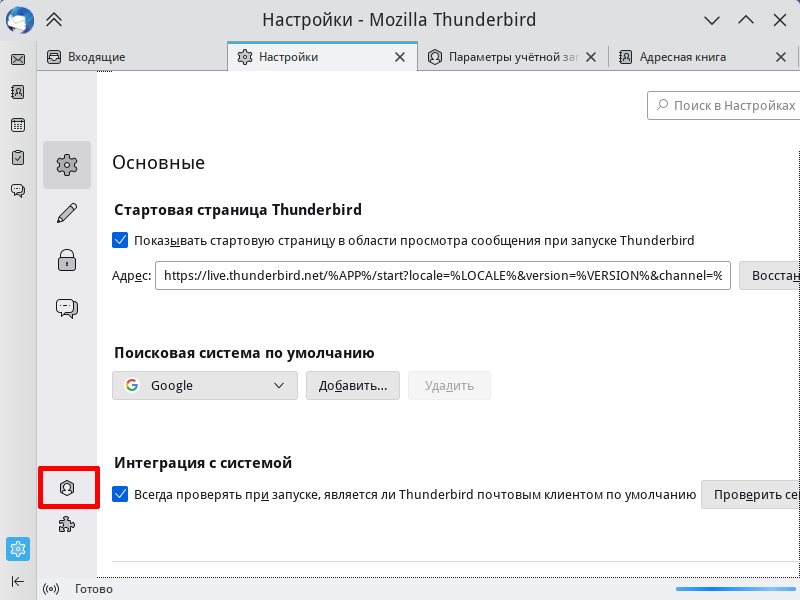
Task: Switch to Параметры учётной записи tab
Action: pos(513,57)
